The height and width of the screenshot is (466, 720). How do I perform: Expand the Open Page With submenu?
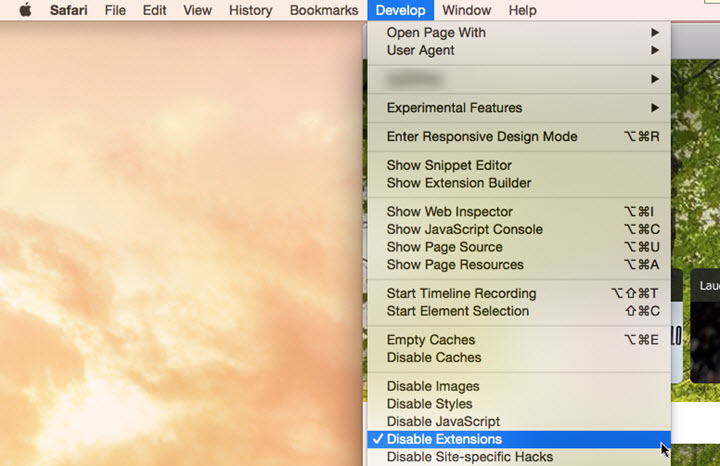tap(436, 32)
